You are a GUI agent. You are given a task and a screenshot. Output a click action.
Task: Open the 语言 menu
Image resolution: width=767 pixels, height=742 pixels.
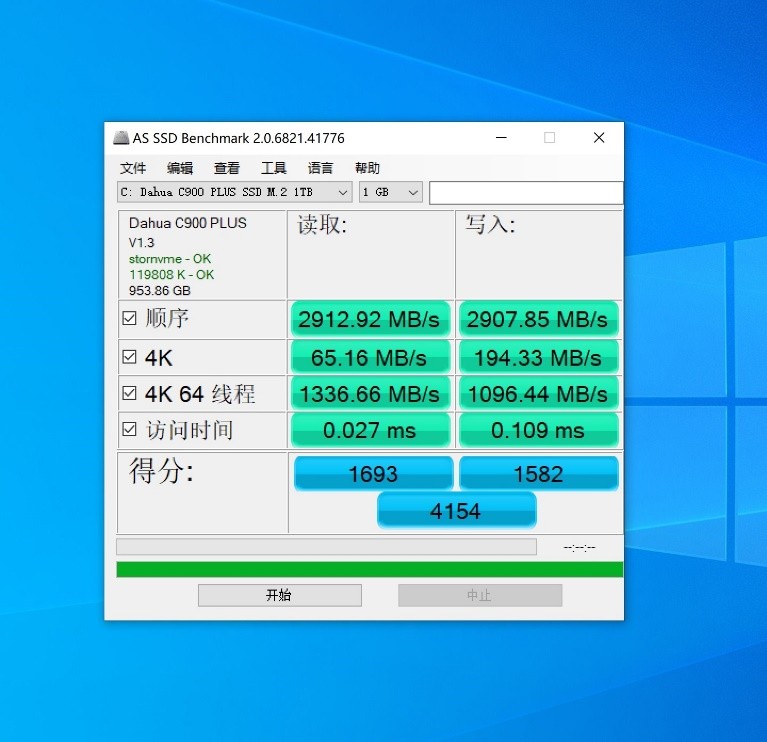coord(320,168)
